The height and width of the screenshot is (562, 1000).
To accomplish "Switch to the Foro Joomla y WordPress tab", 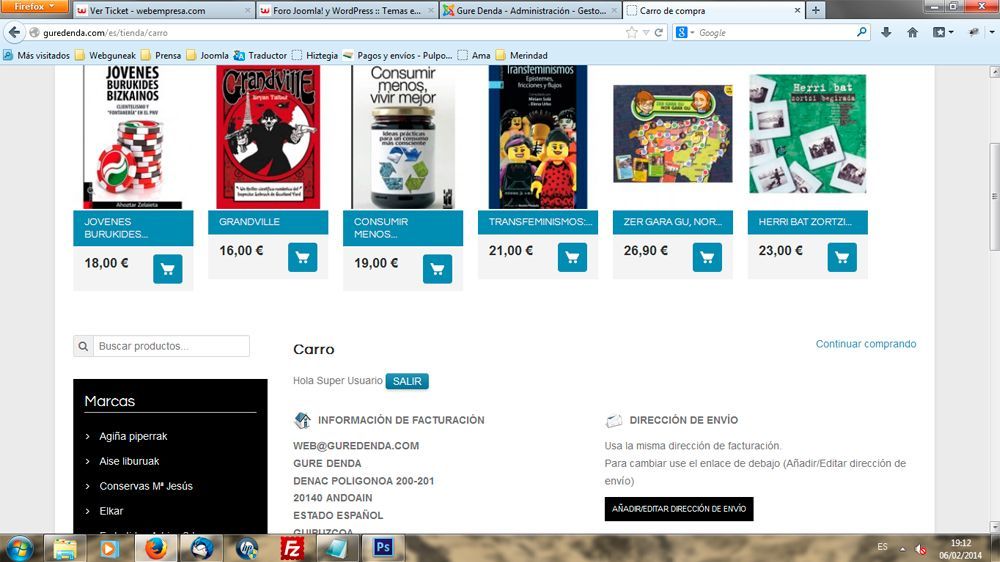I will (347, 10).
